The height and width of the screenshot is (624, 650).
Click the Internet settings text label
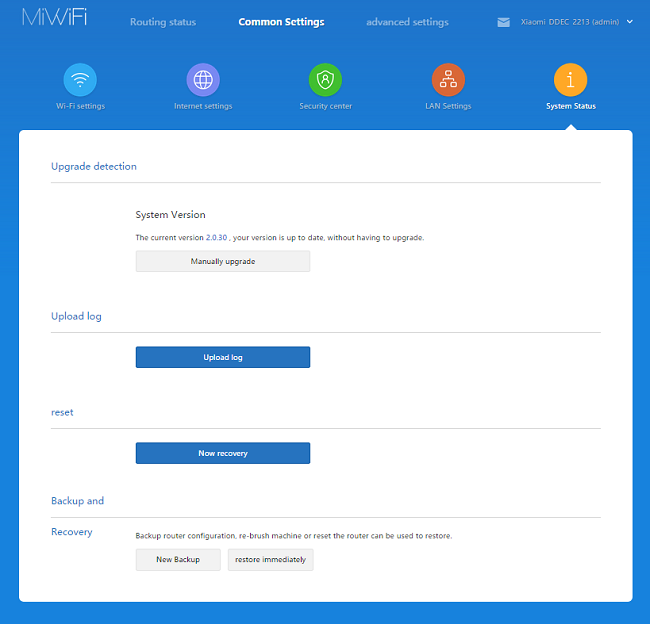(x=203, y=106)
